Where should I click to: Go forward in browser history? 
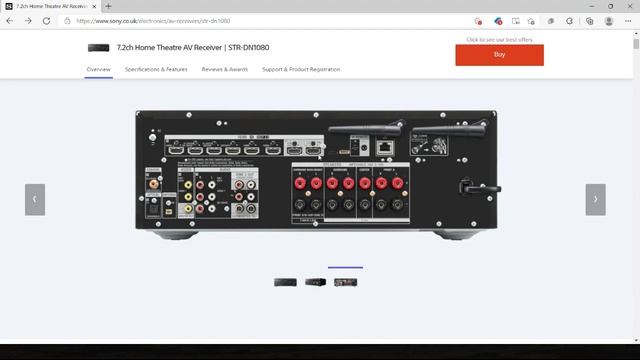28,21
